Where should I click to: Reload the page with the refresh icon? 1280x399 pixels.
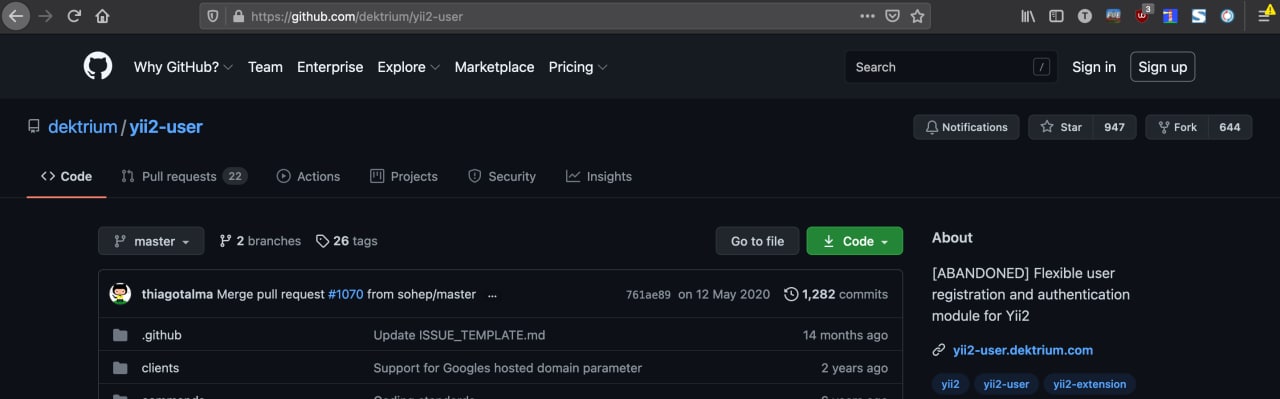tap(73, 16)
